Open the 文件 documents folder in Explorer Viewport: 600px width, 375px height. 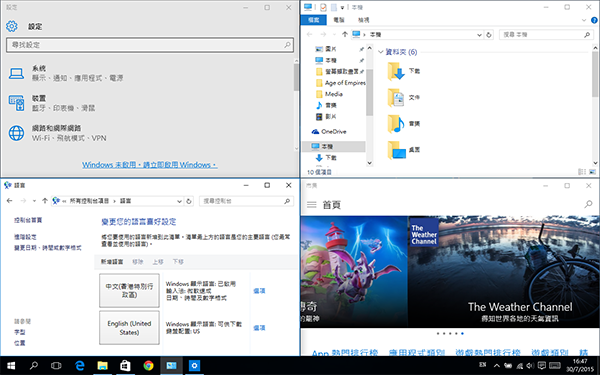click(396, 98)
